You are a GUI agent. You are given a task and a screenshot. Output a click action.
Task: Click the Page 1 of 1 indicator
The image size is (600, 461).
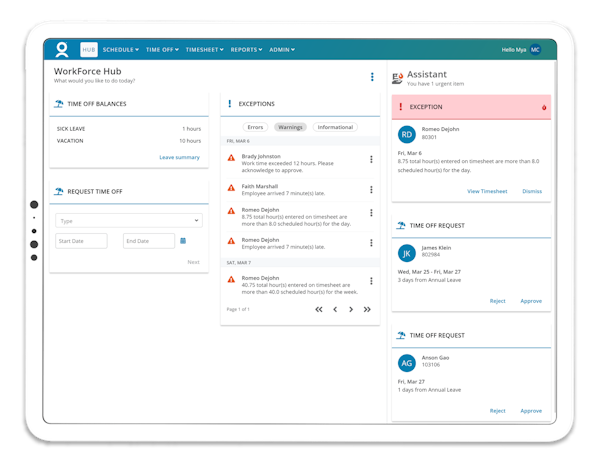click(x=238, y=309)
